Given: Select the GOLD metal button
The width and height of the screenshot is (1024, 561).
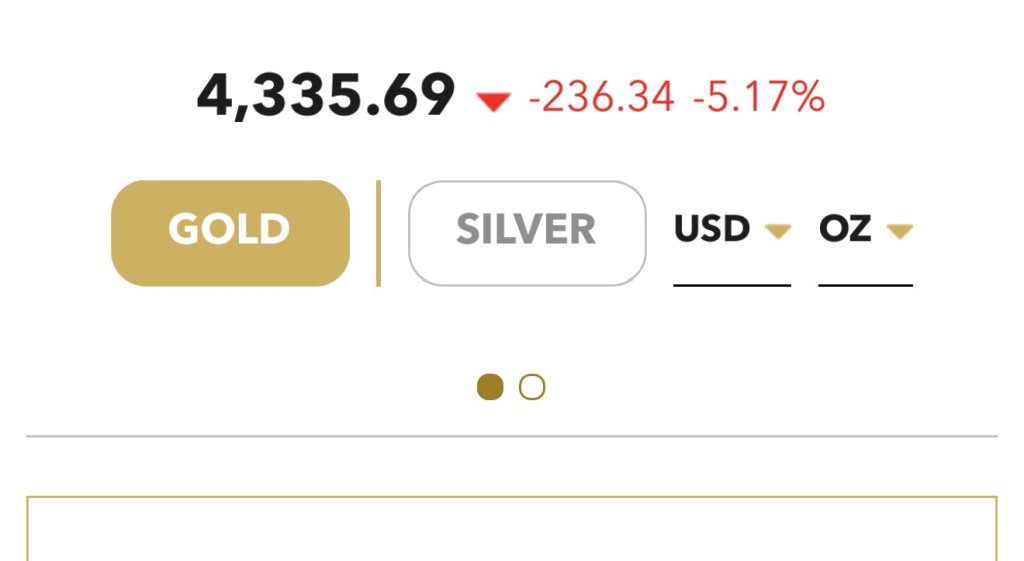Looking at the screenshot, I should point(230,233).
